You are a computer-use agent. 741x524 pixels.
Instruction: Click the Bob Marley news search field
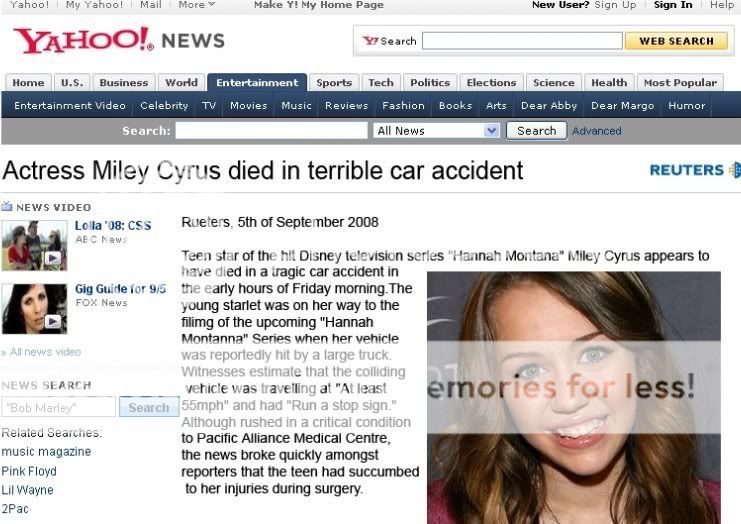[x=59, y=407]
